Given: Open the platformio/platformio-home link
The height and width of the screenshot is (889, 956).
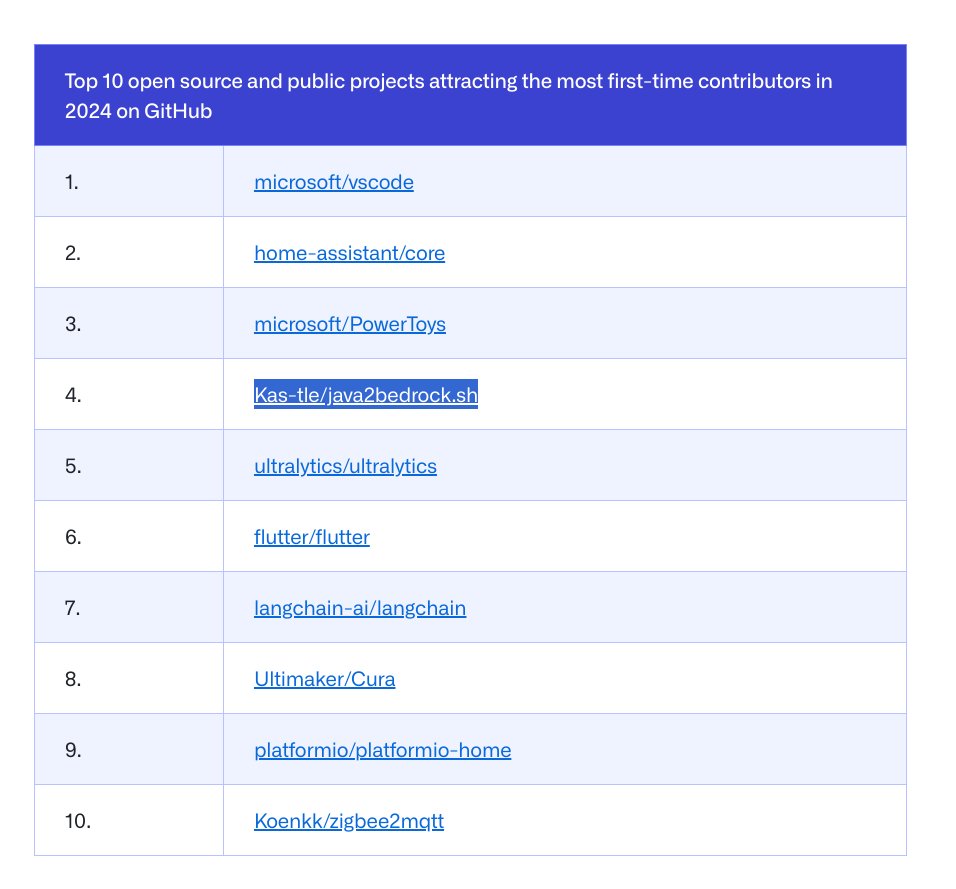Looking at the screenshot, I should (x=382, y=749).
